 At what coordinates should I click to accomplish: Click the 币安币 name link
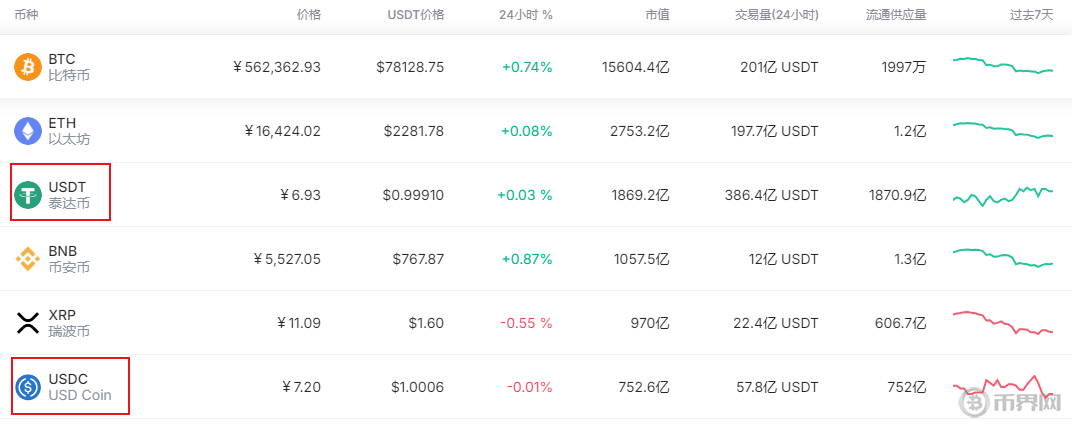(x=69, y=267)
